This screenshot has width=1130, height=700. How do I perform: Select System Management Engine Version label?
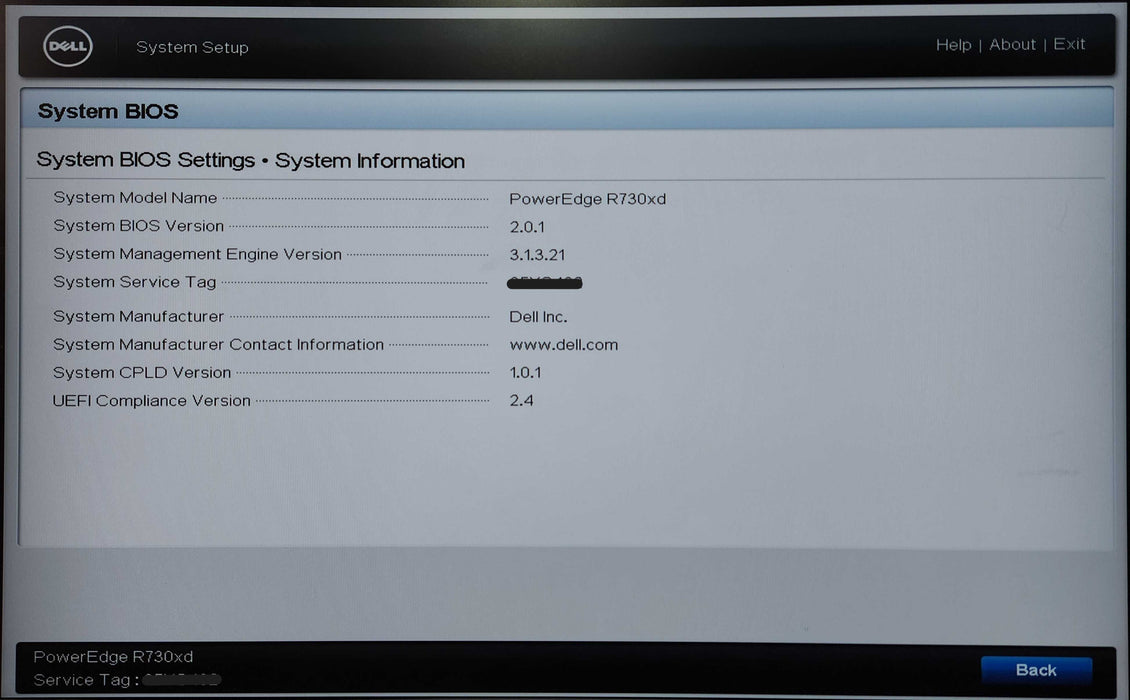197,254
